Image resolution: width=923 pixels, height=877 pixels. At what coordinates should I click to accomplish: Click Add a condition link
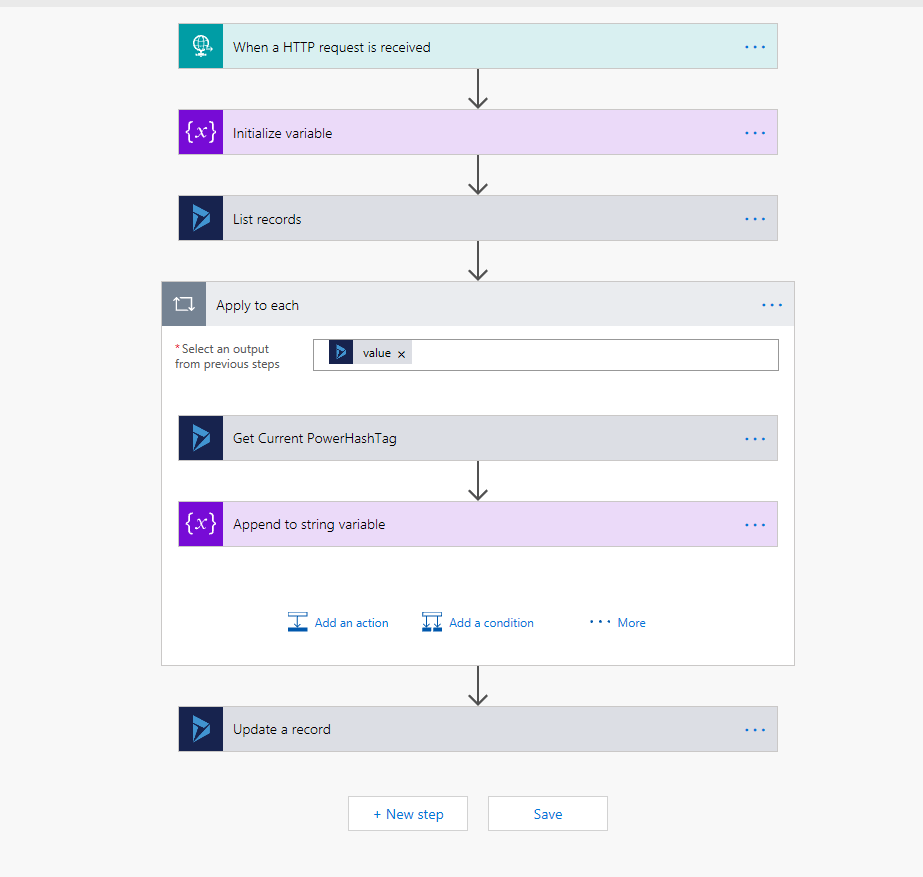click(x=479, y=623)
